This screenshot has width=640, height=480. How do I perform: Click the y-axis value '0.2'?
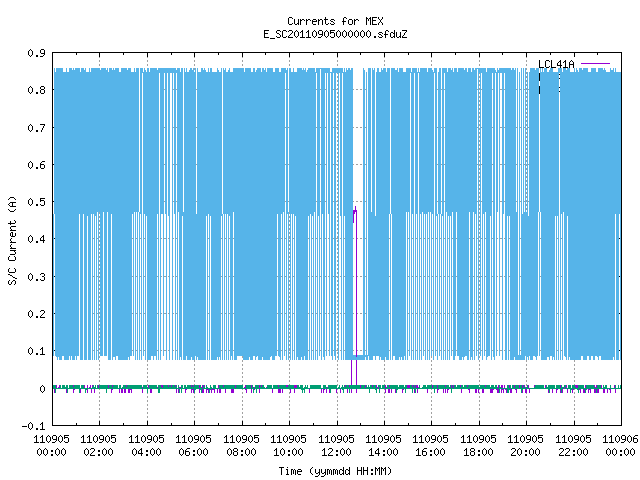[x=36, y=314]
